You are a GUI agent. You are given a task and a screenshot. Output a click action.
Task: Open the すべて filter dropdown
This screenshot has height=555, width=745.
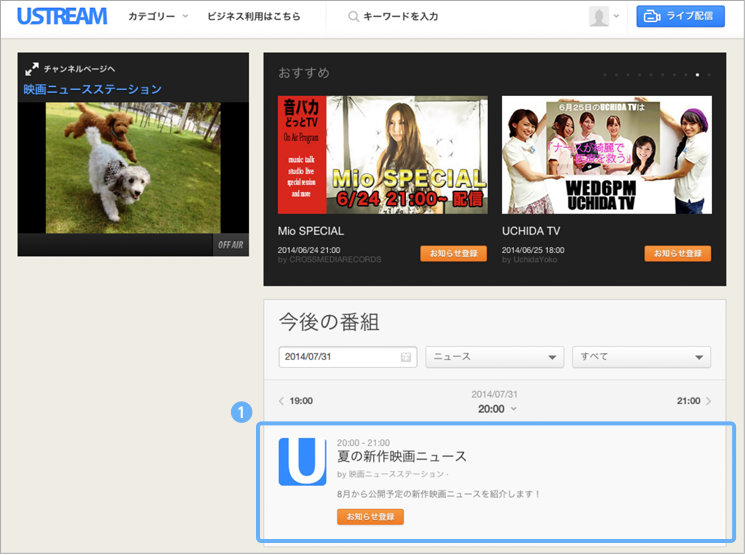click(641, 357)
